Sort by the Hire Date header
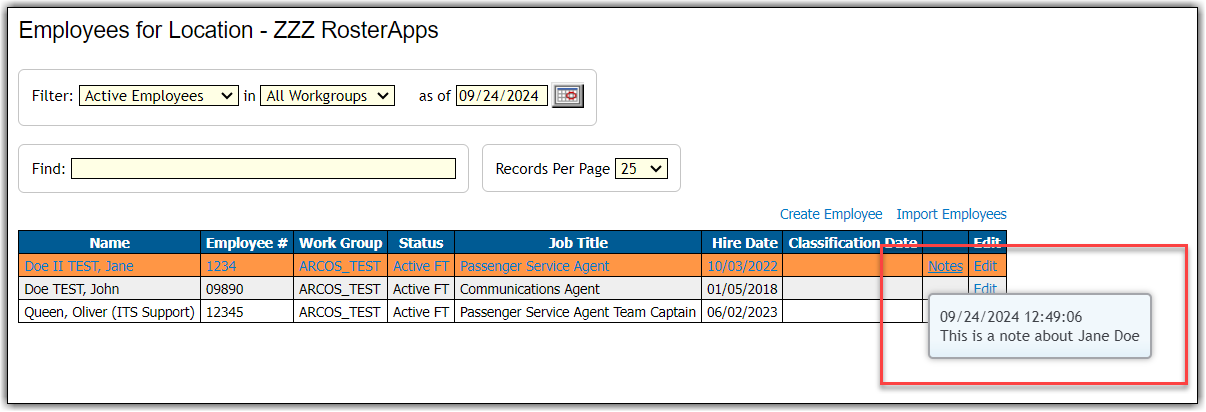The width and height of the screenshot is (1206, 412). [x=744, y=243]
